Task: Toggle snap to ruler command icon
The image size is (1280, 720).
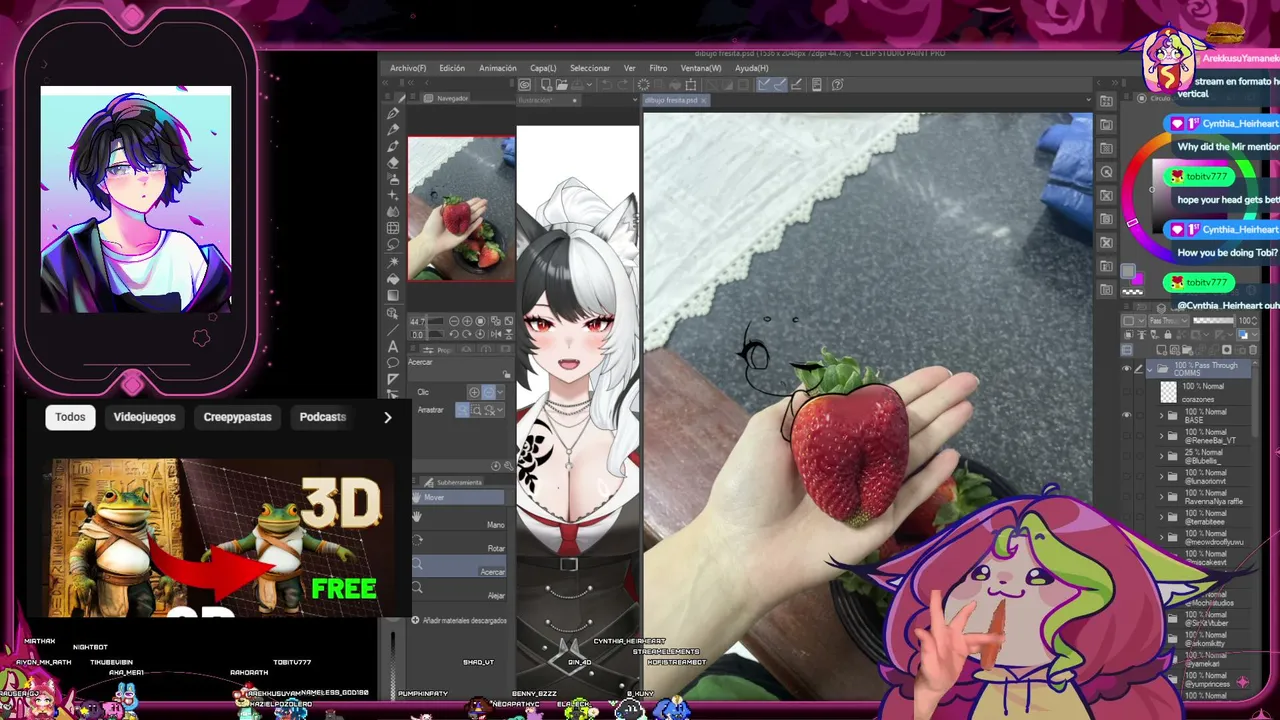Action: click(765, 85)
